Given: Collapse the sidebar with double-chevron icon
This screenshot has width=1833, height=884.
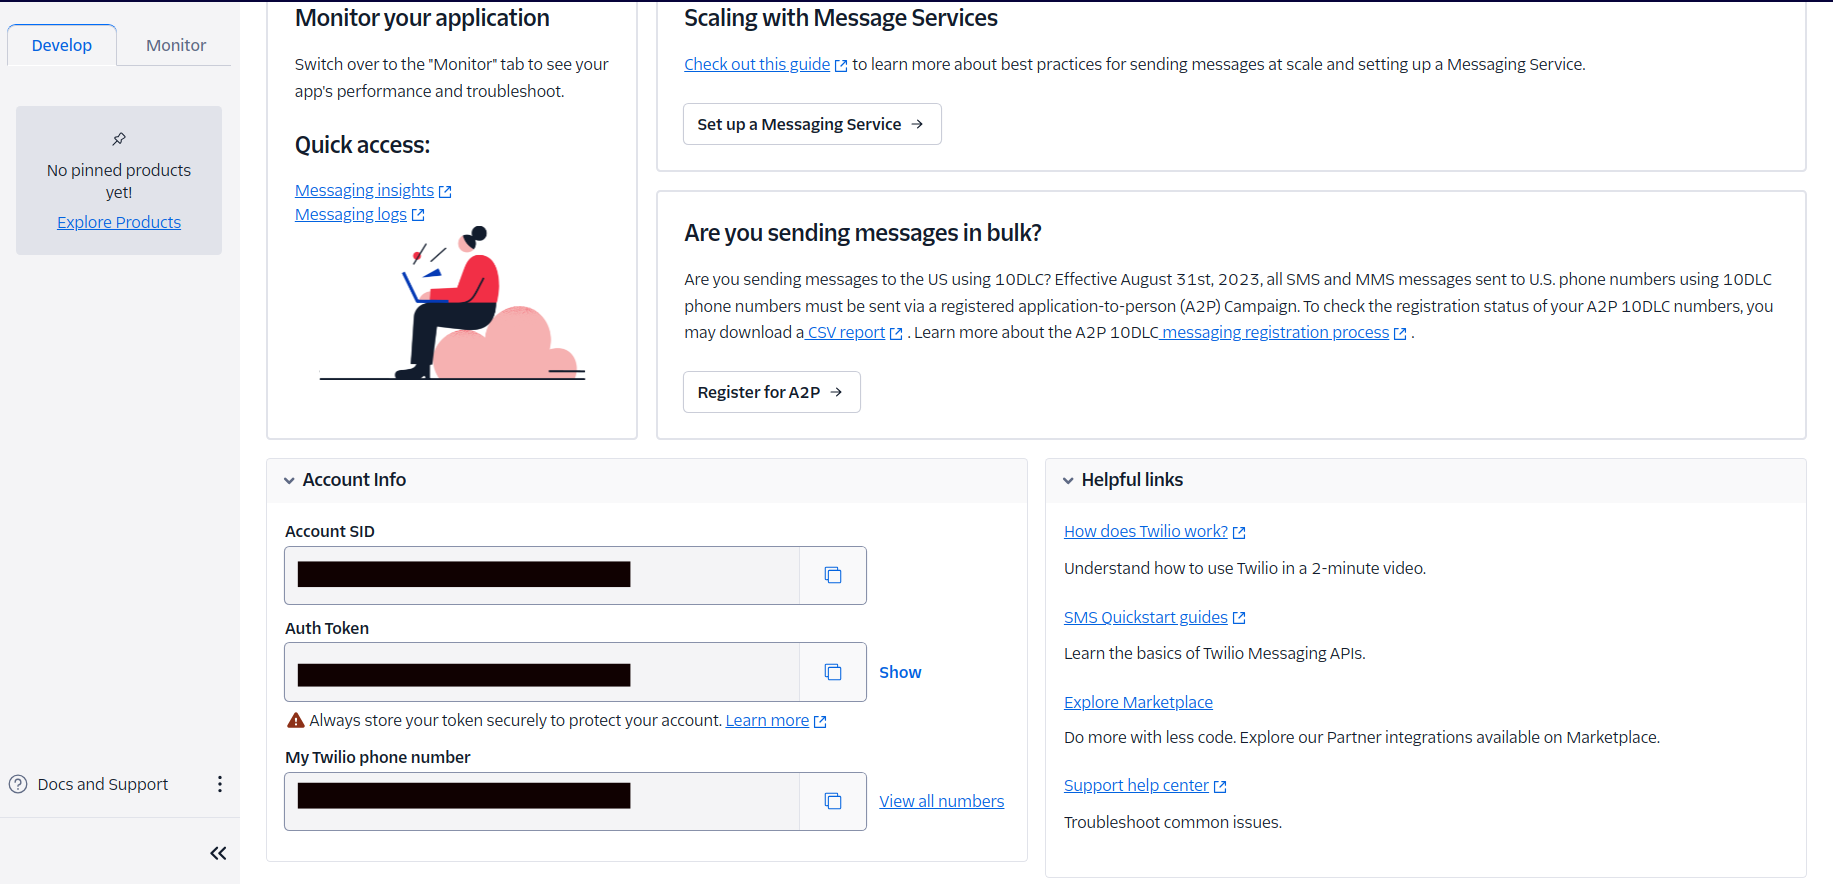Looking at the screenshot, I should click(x=218, y=853).
